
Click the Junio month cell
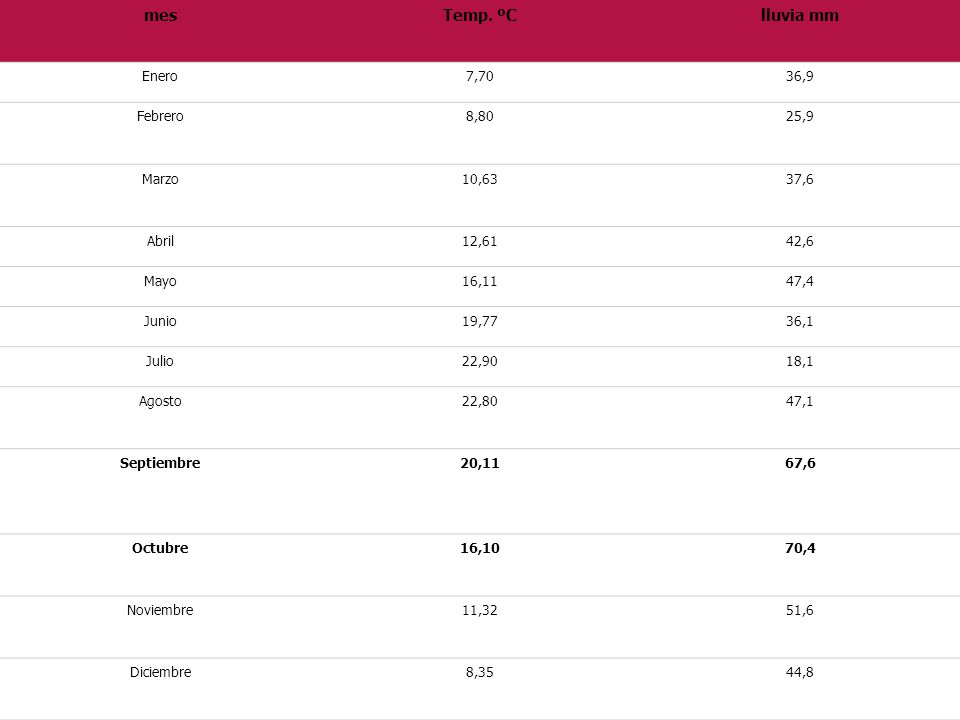160,321
